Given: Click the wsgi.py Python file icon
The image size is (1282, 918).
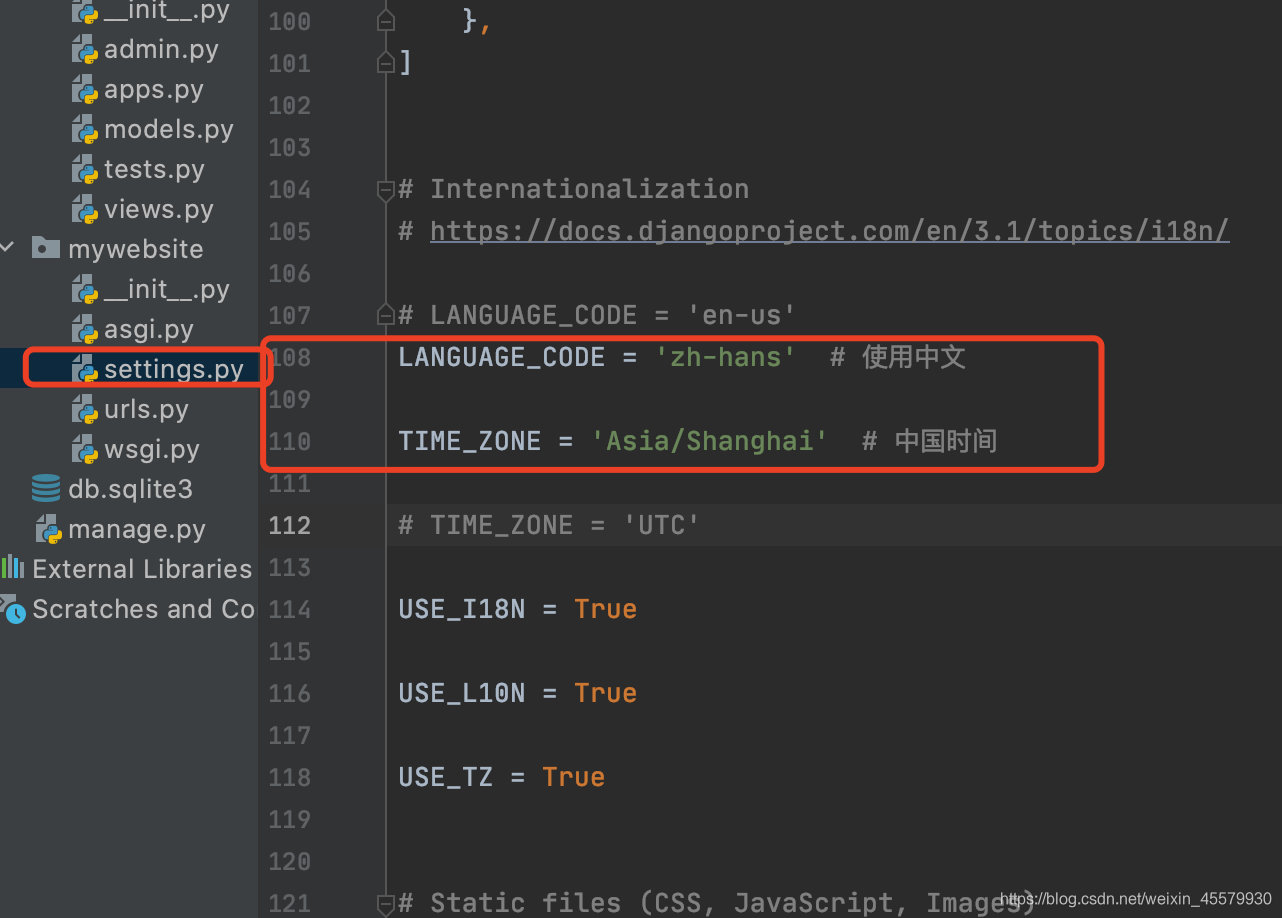Looking at the screenshot, I should point(84,450).
